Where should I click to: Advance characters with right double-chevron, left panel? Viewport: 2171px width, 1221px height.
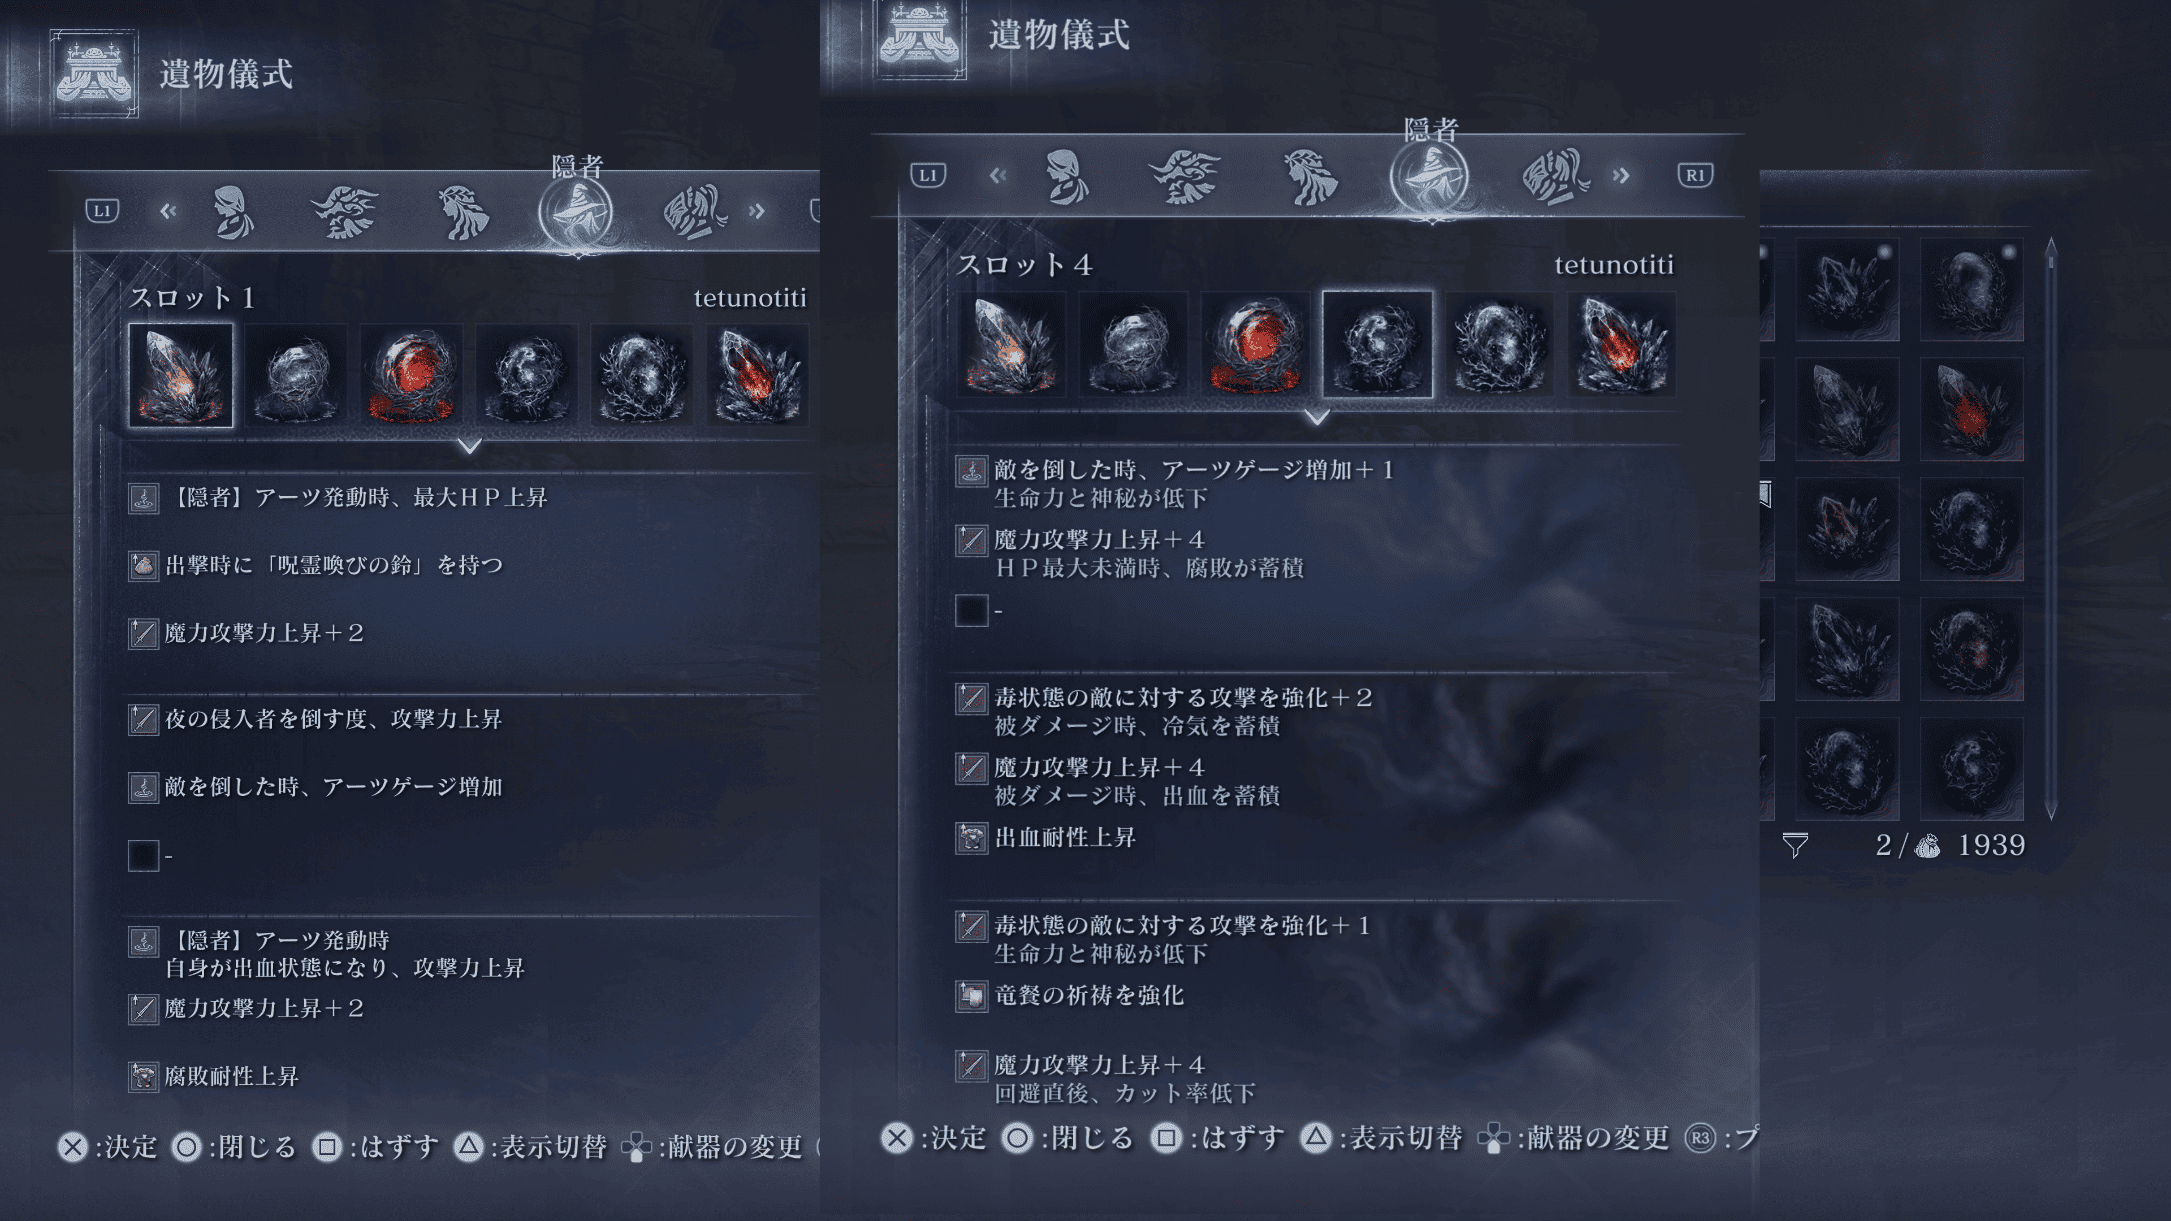[757, 211]
